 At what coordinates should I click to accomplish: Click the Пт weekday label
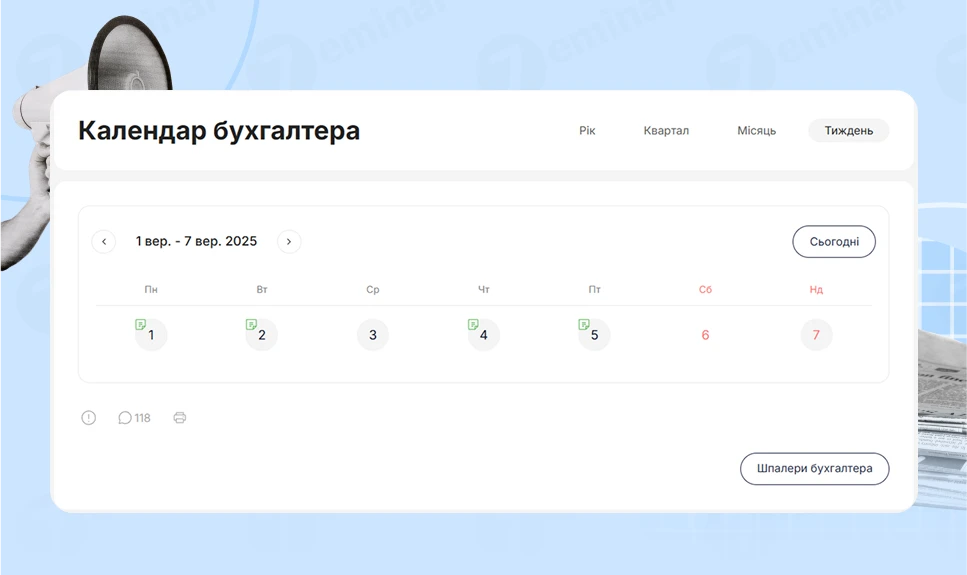(595, 289)
